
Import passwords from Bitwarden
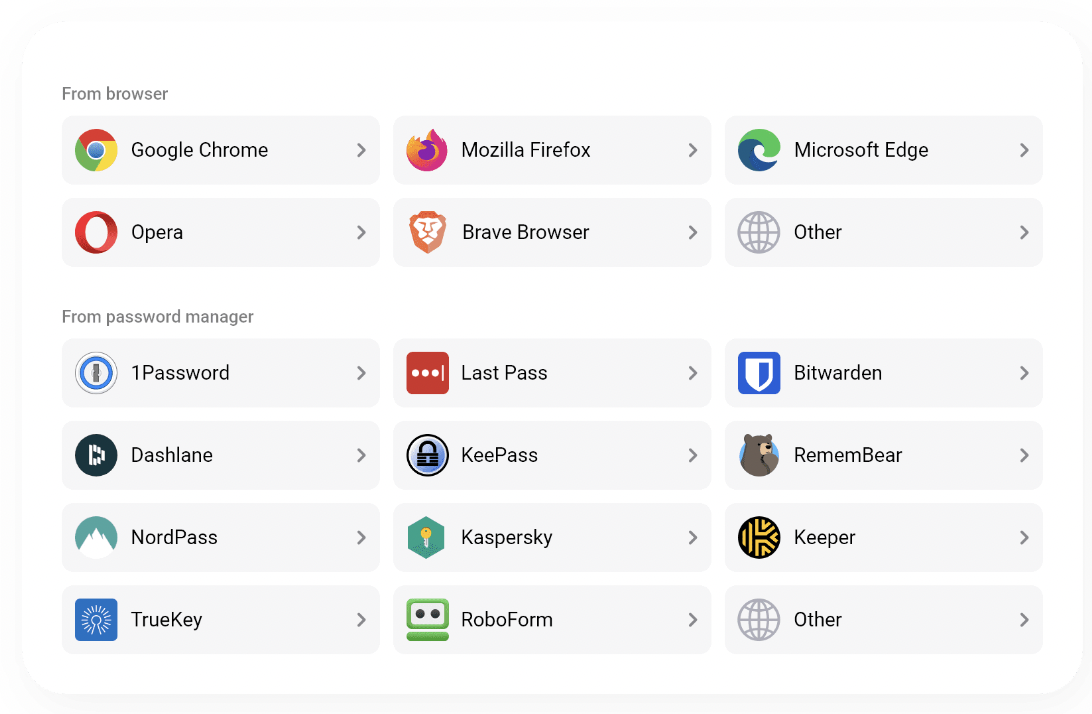(1023, 373)
